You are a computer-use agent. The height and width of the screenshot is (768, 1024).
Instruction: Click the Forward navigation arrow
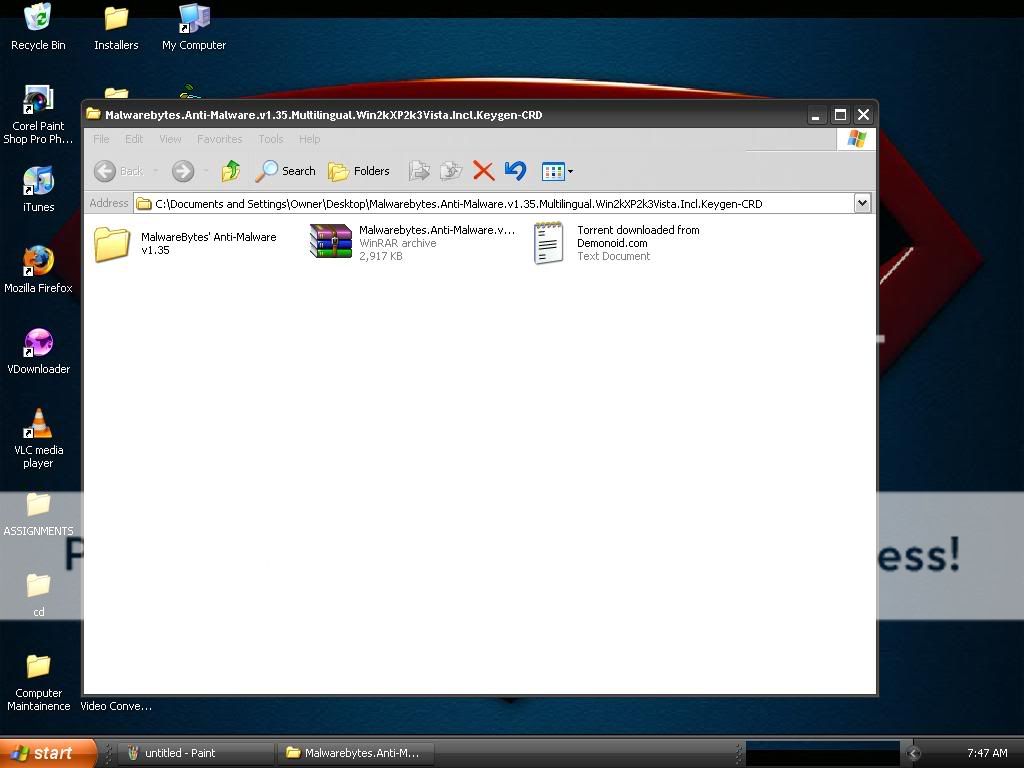[x=183, y=171]
